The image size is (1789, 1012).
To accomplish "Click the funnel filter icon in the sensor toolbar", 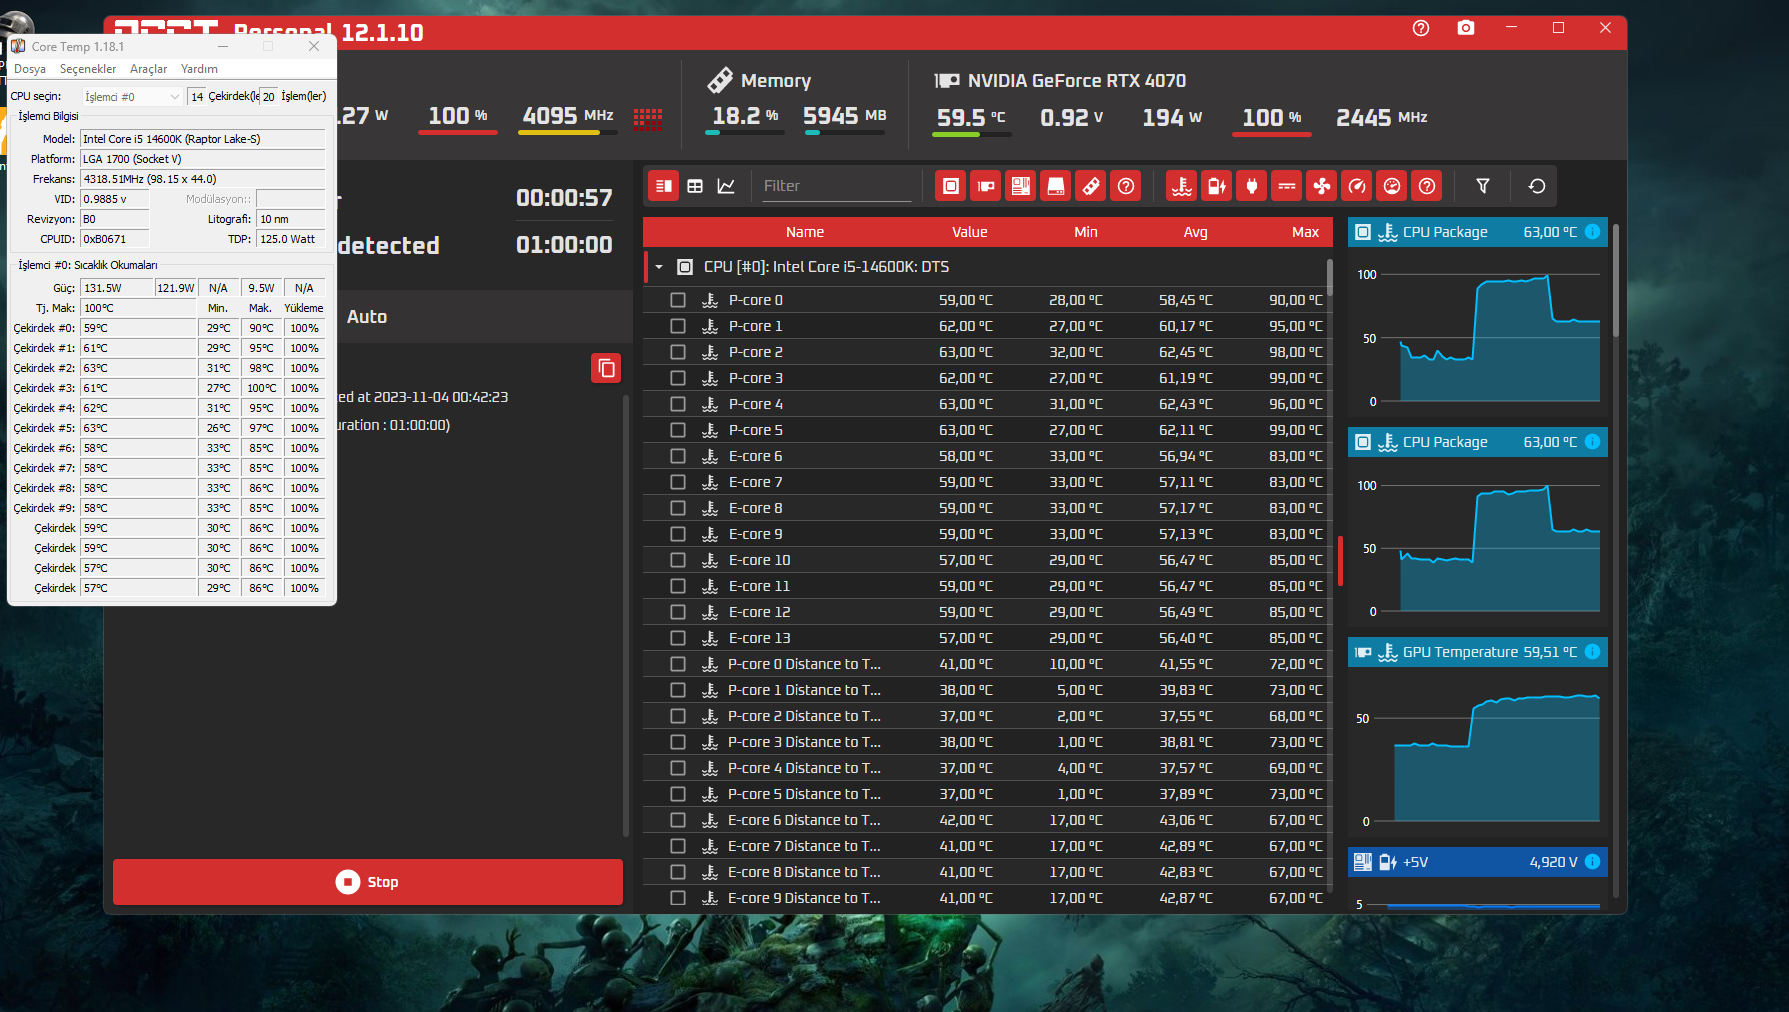I will pyautogui.click(x=1483, y=186).
